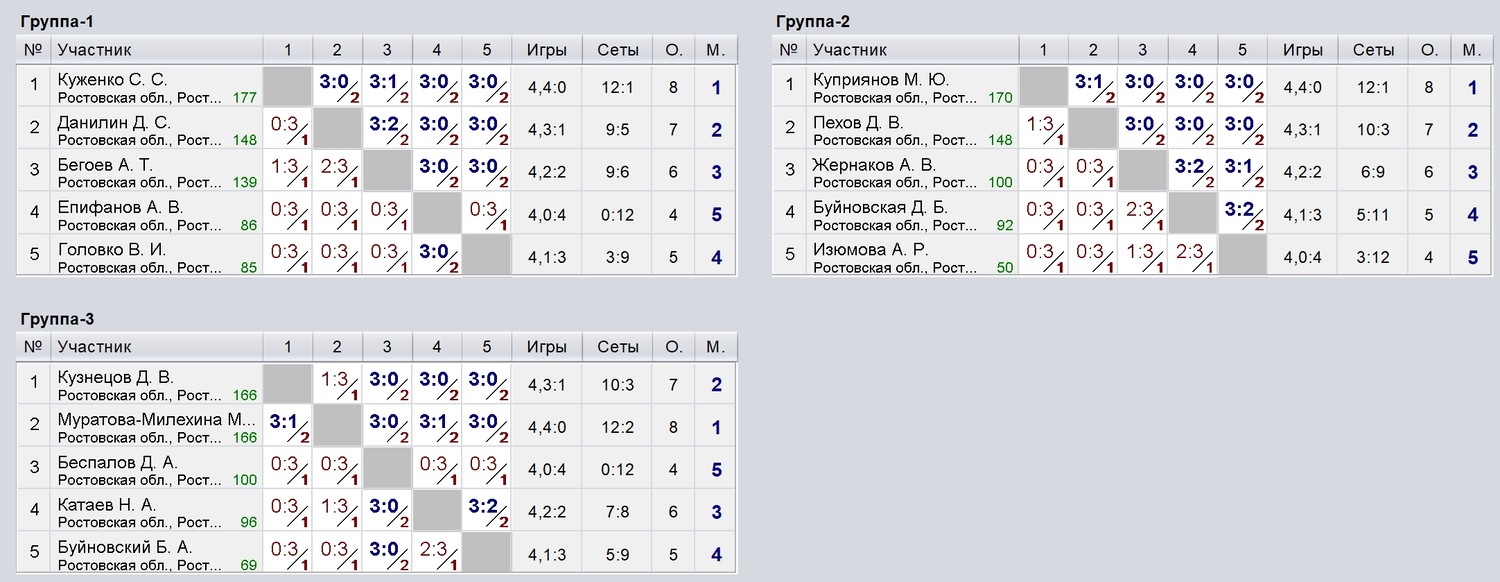Select participant Куженко С. С.
Screen dimensions: 1500x582
[x=112, y=80]
